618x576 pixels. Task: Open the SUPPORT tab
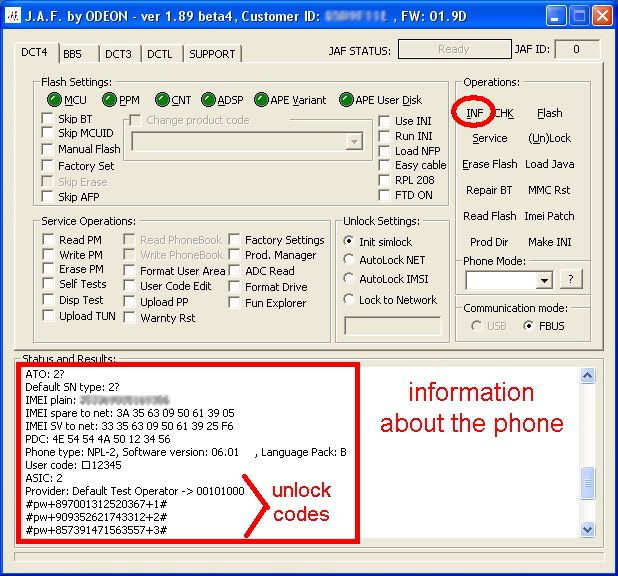(212, 54)
